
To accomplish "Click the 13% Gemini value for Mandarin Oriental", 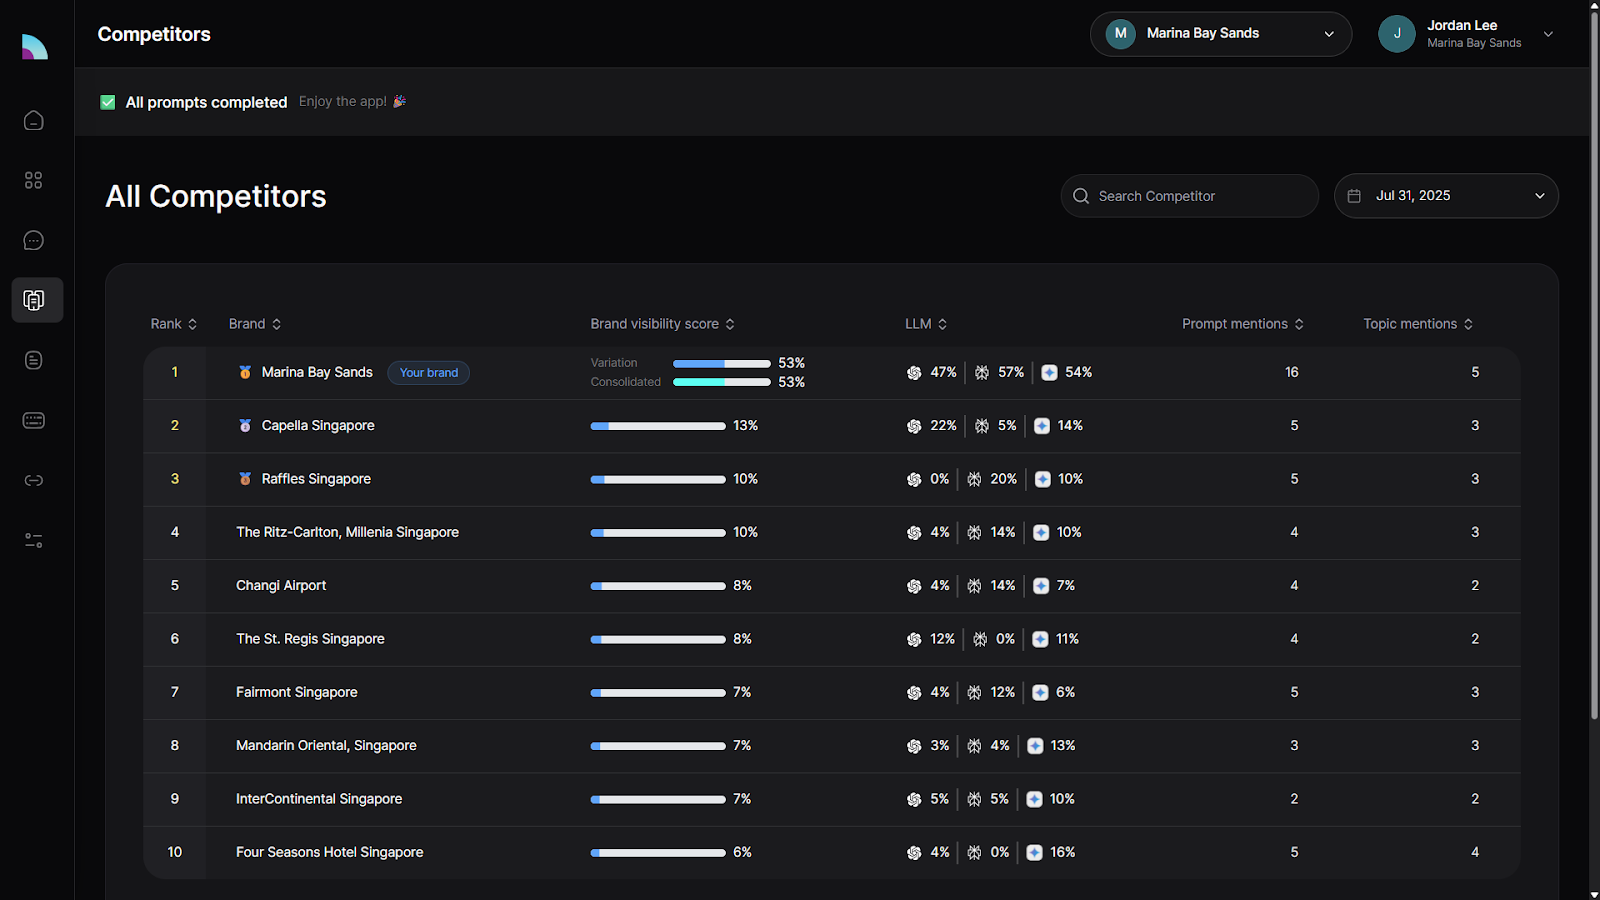I will click(1063, 746).
